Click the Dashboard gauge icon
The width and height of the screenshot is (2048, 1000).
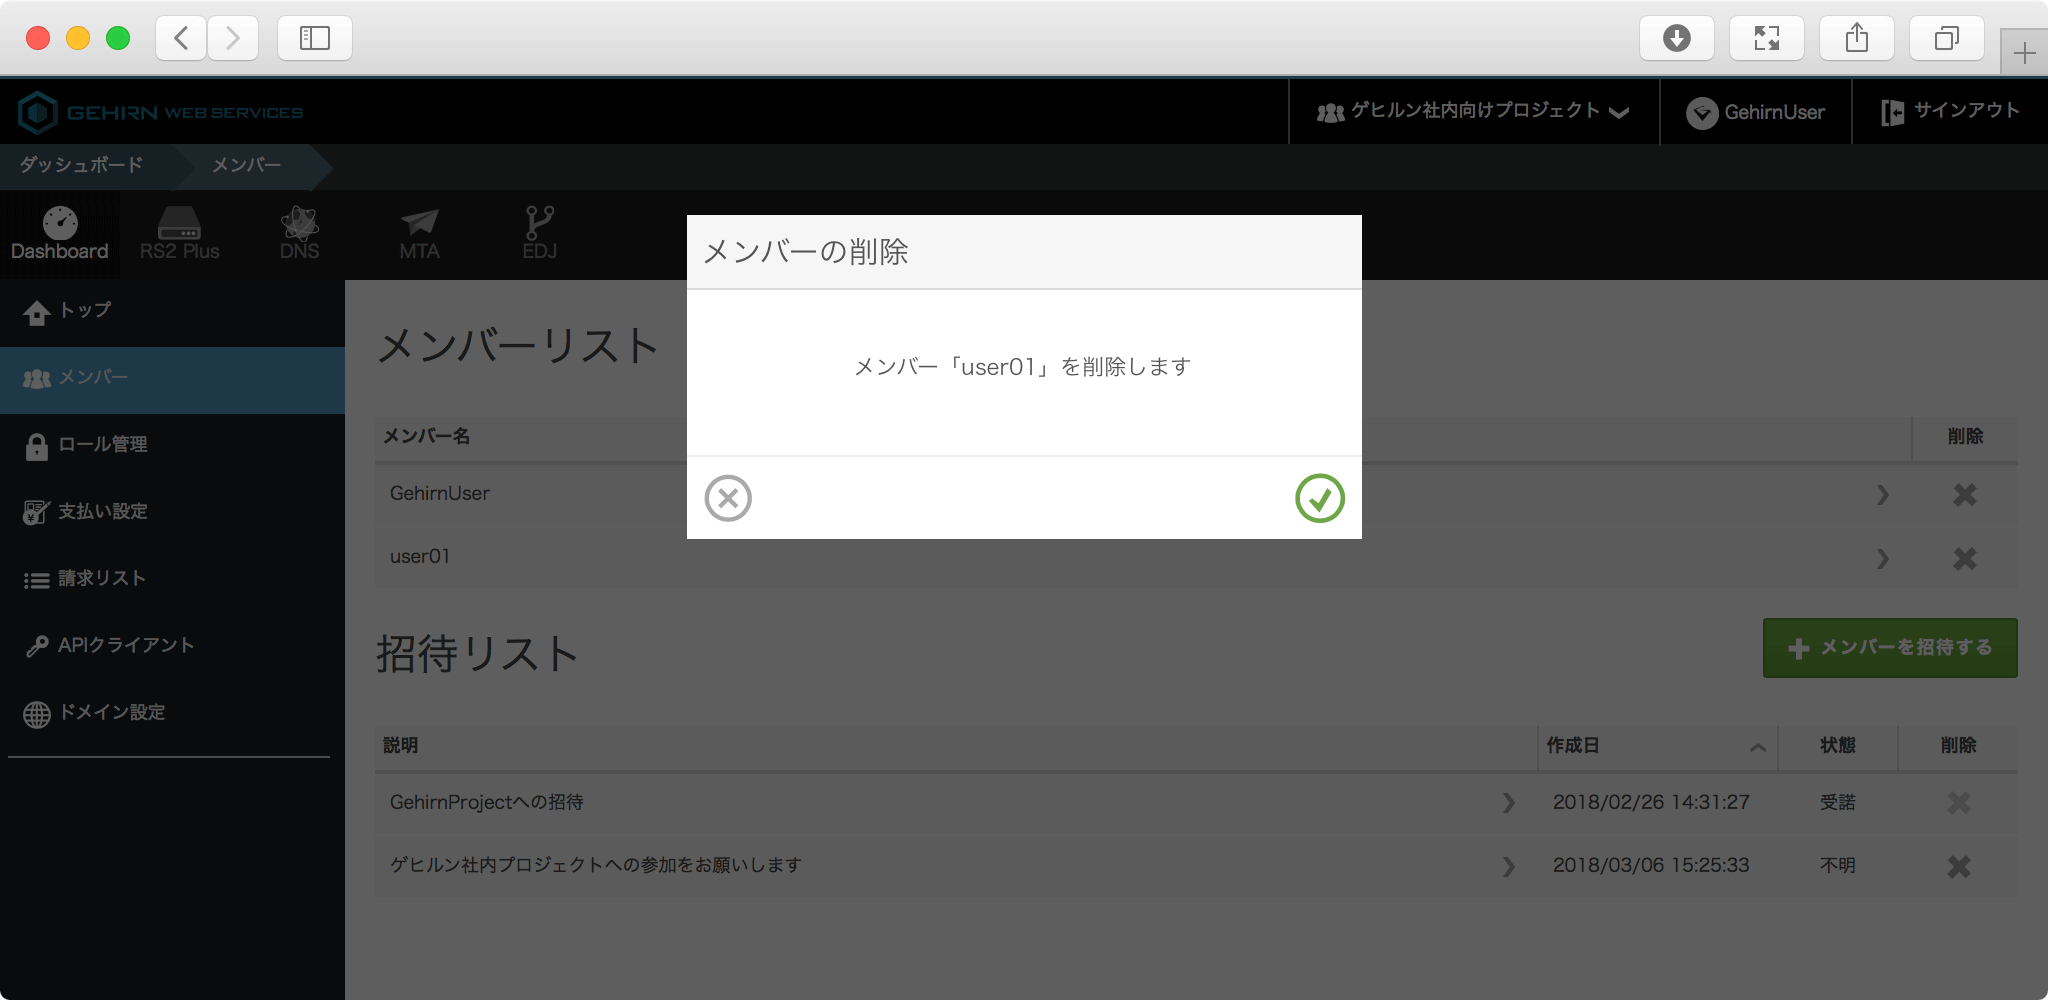(60, 224)
